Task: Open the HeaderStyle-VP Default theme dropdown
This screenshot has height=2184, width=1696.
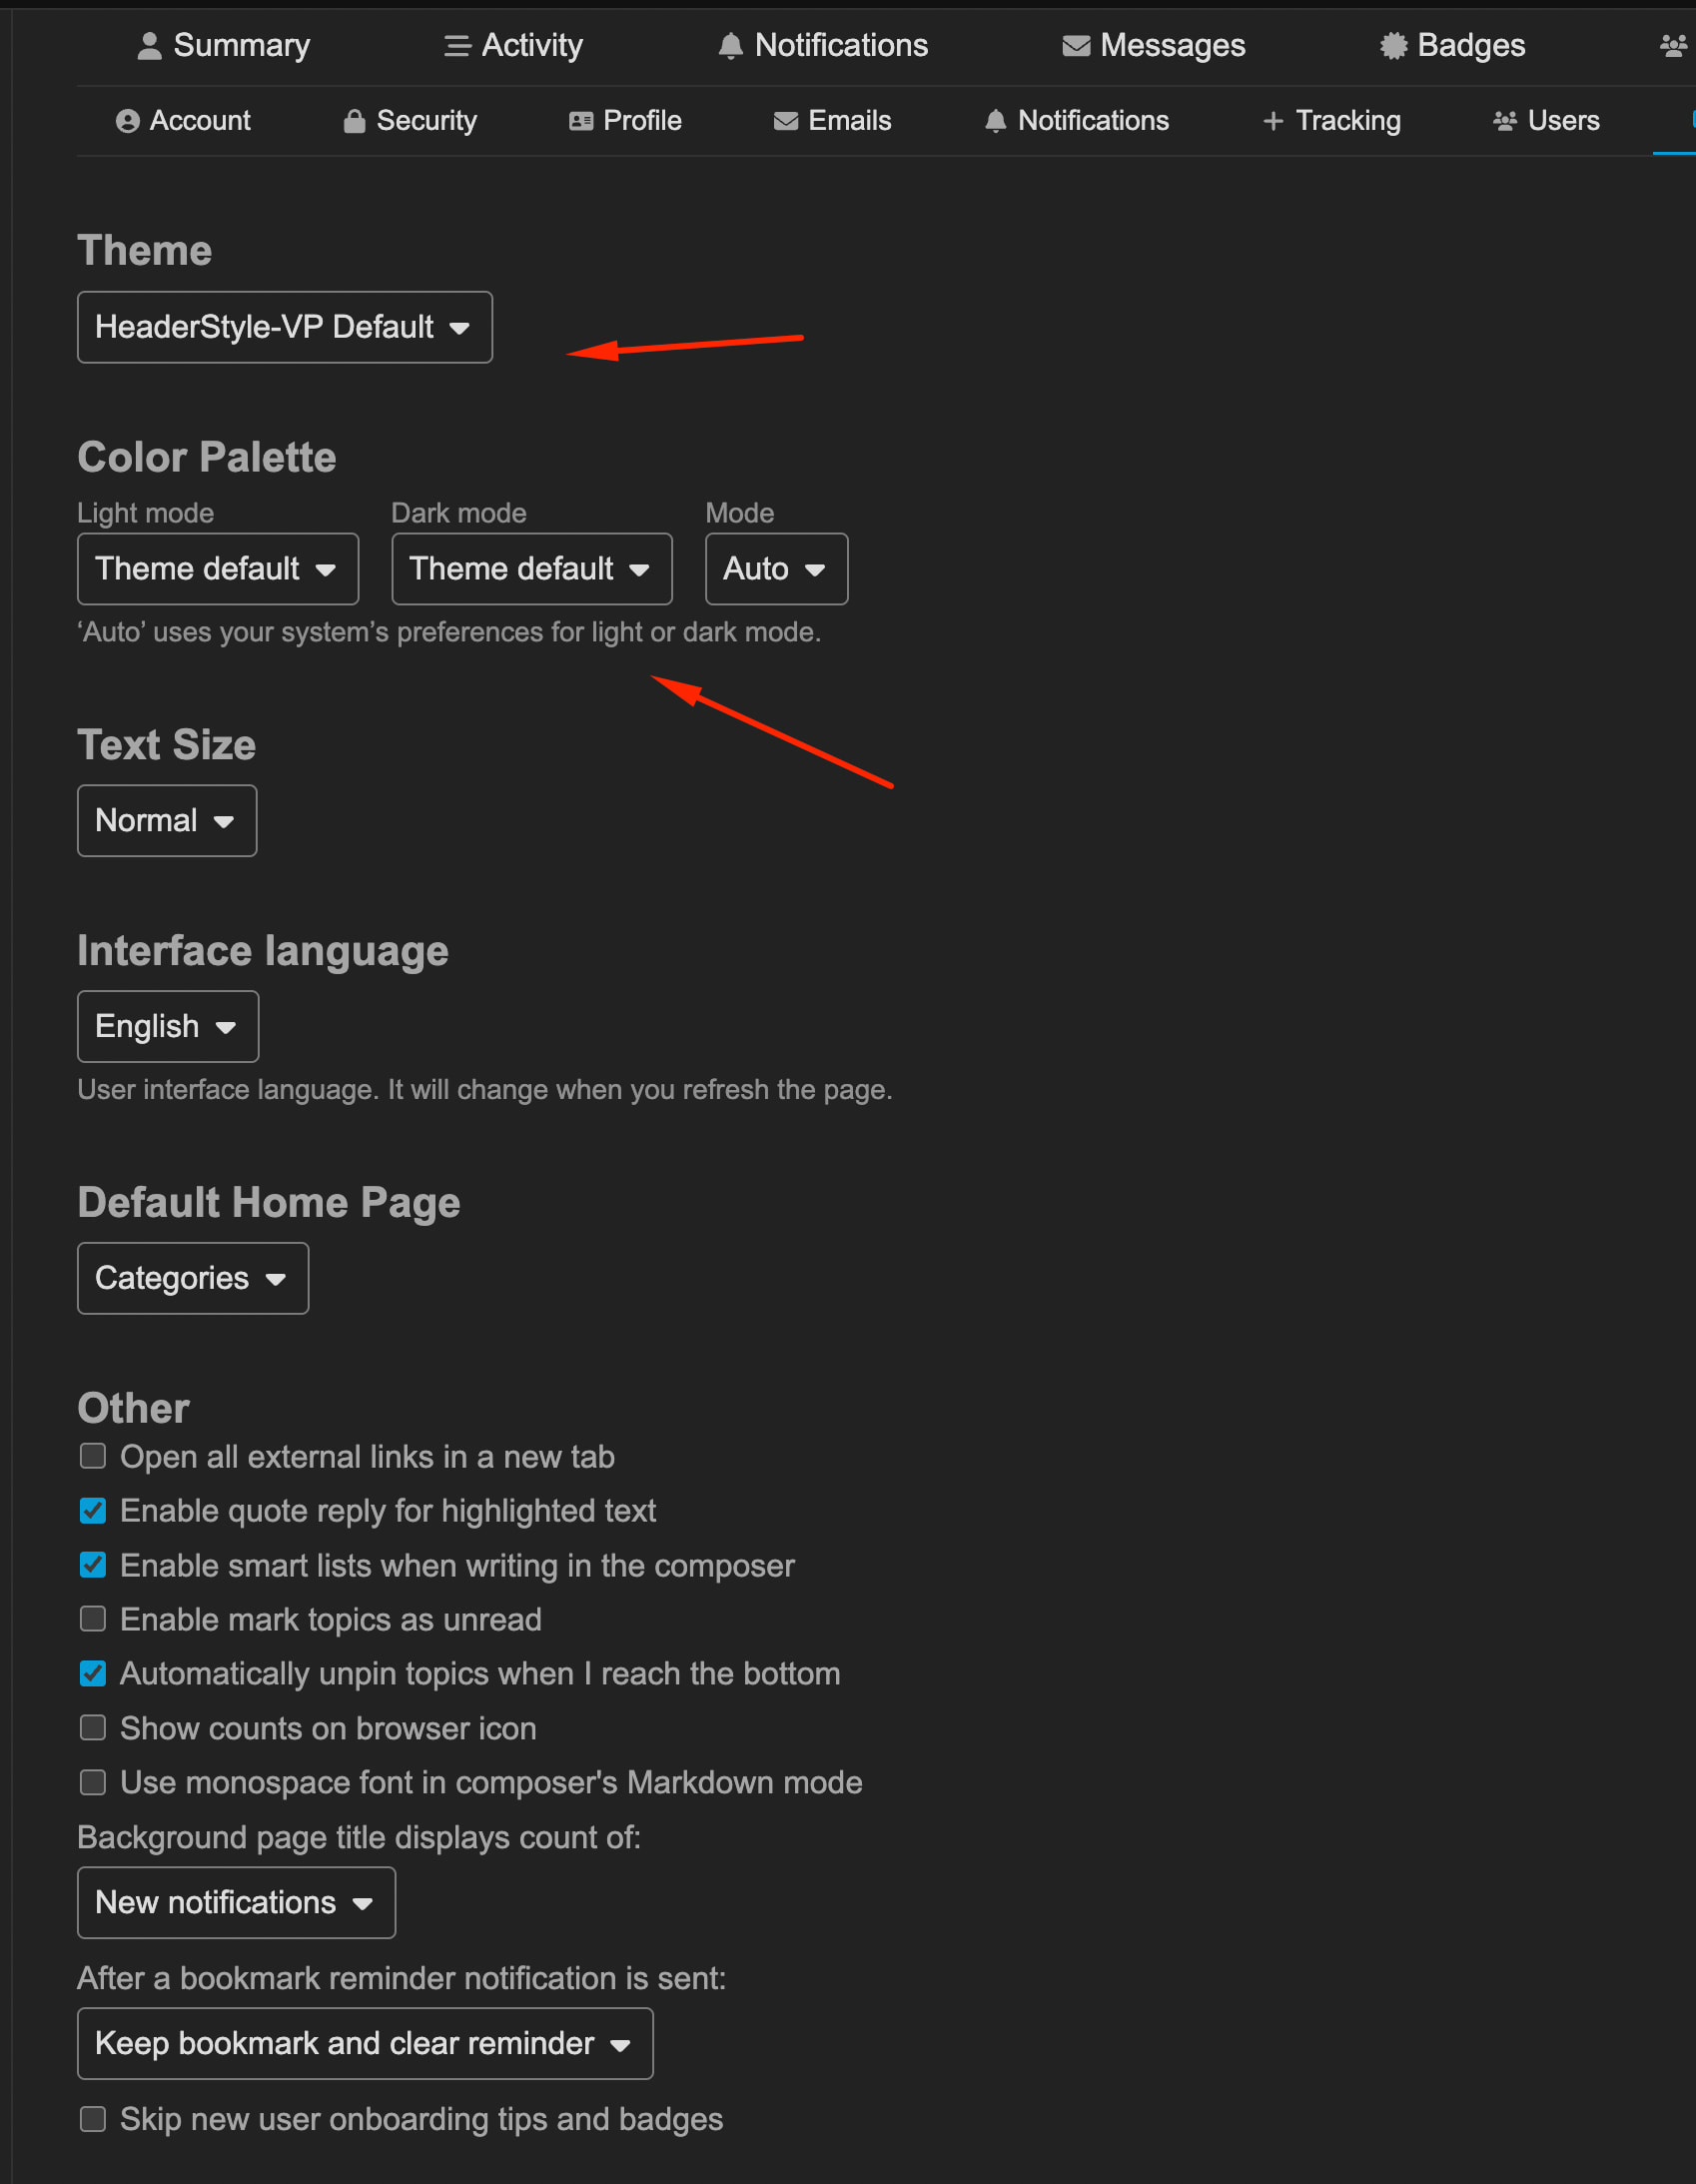Action: pyautogui.click(x=284, y=327)
